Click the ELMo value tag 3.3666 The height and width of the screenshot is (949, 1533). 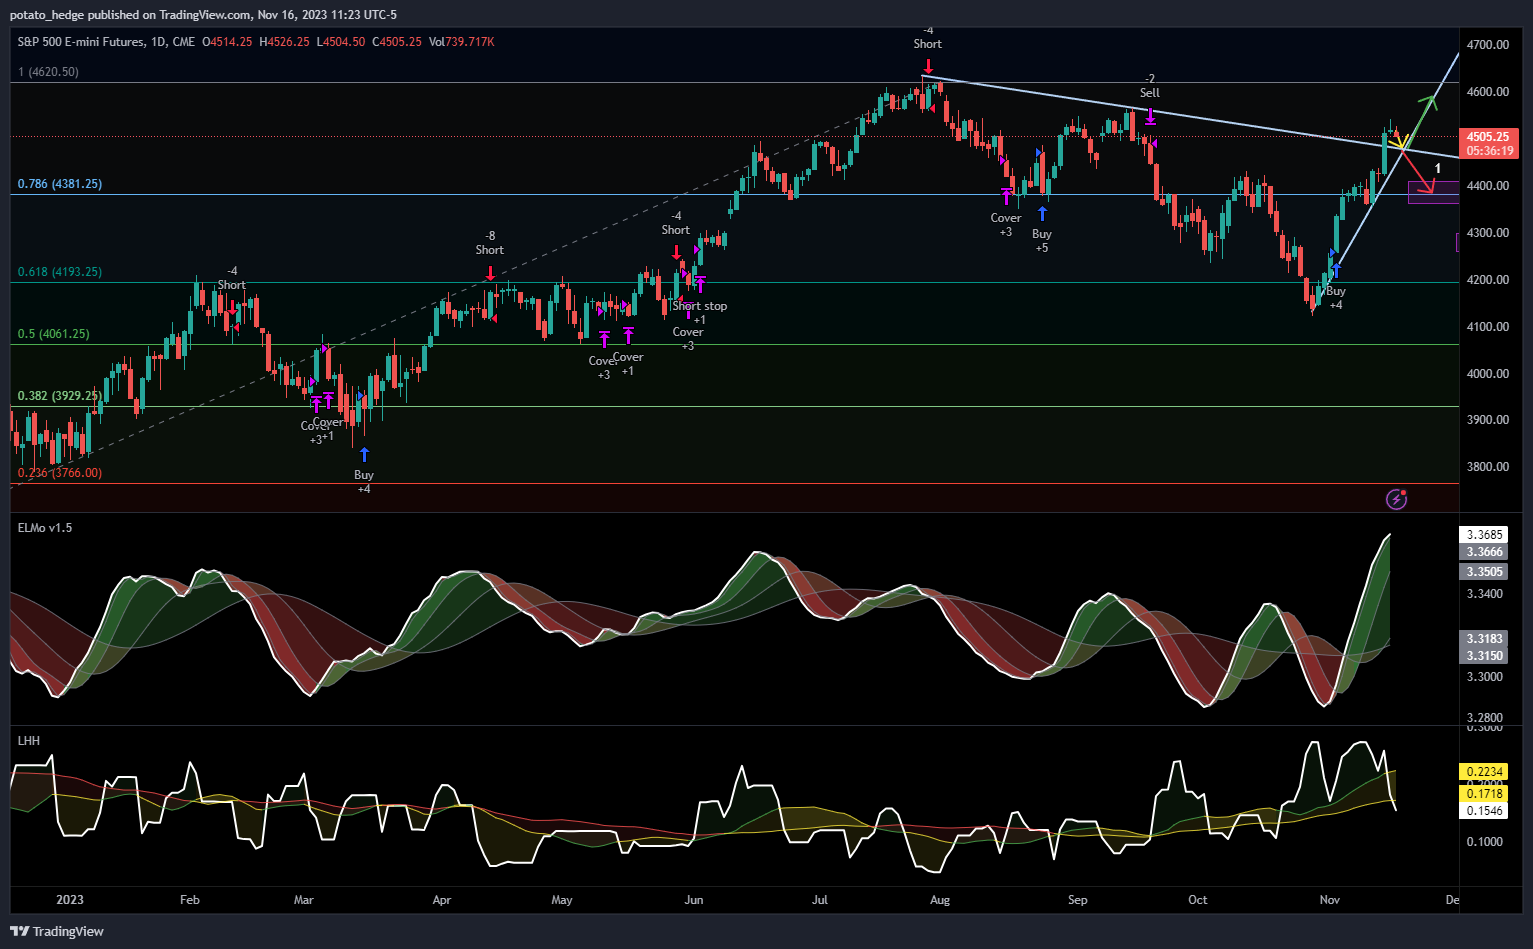click(x=1485, y=552)
